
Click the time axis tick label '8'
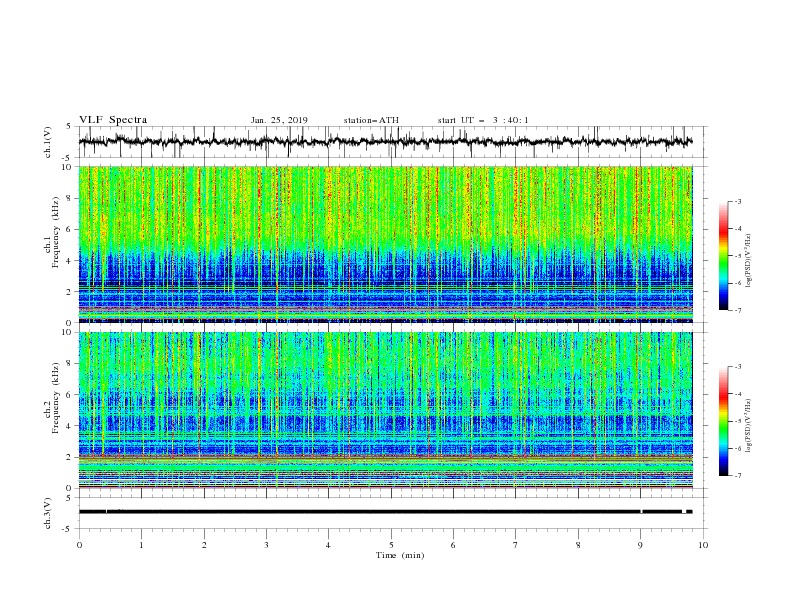(x=578, y=545)
